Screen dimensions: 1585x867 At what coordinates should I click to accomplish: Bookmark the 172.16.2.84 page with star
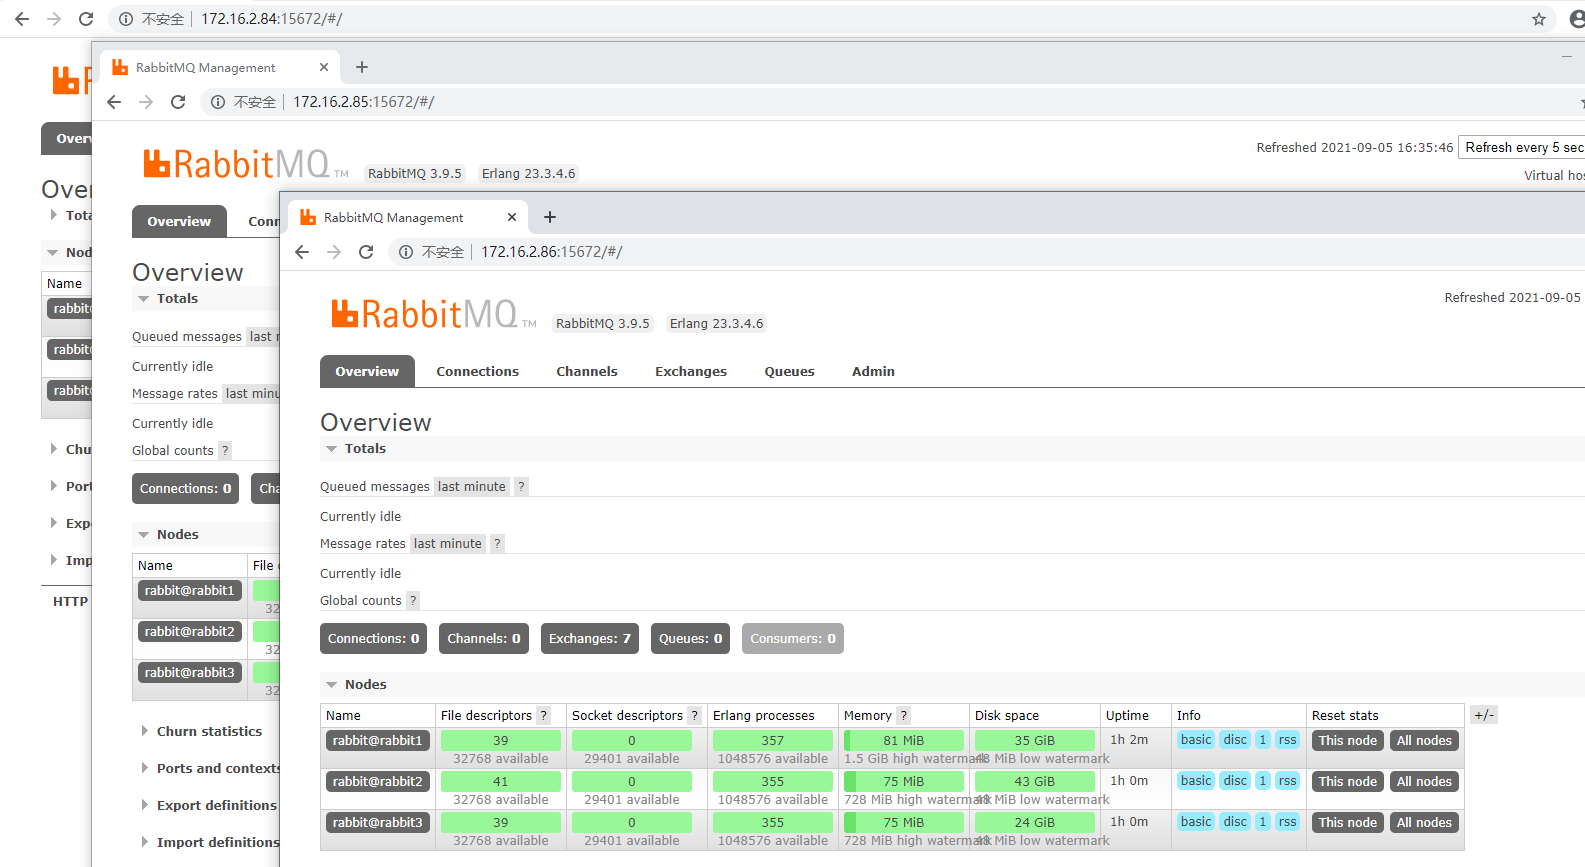point(1539,19)
